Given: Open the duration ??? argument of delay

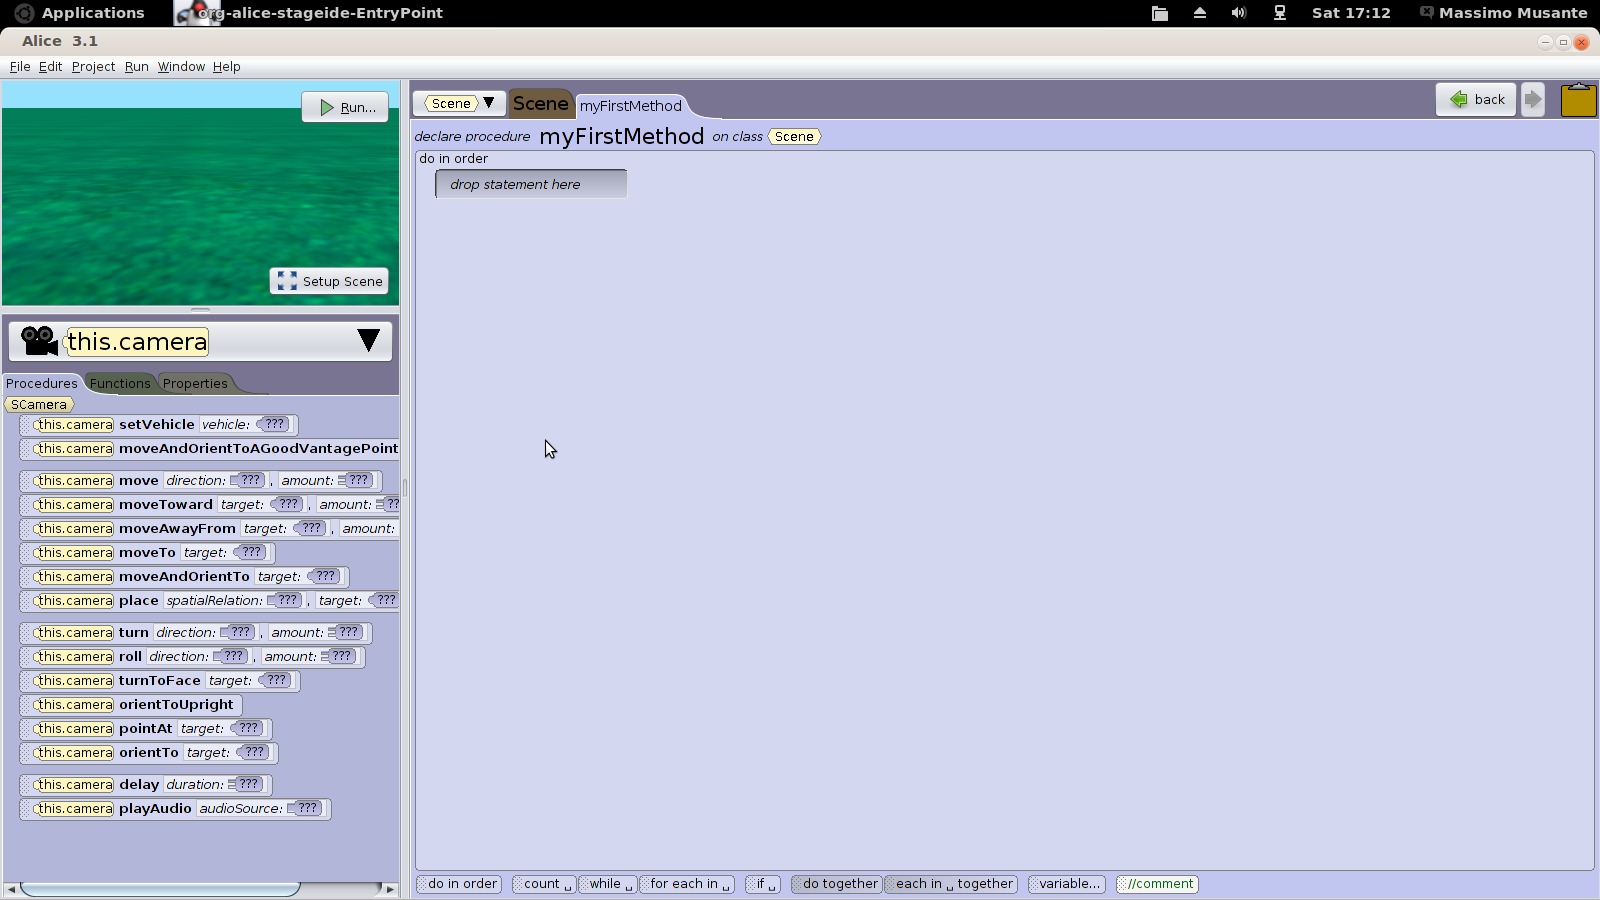Looking at the screenshot, I should pos(246,784).
